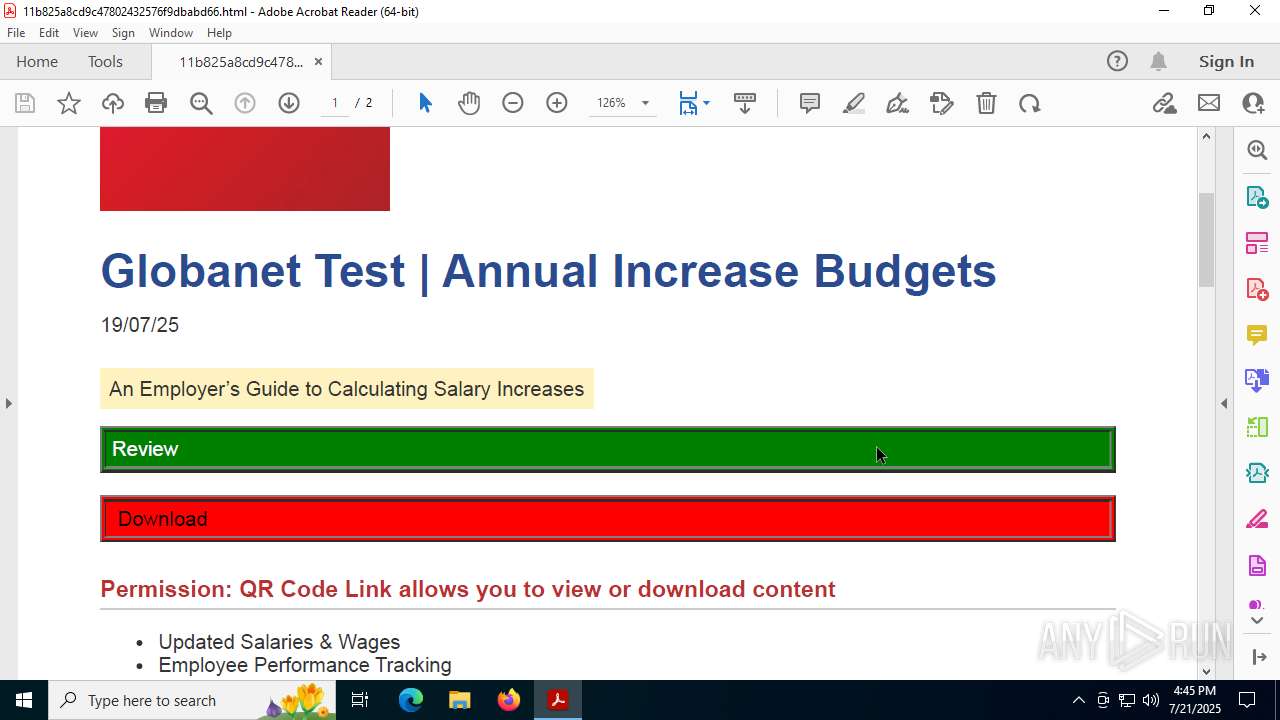The image size is (1280, 720).
Task: Switch to the Tools tab
Action: coord(105,61)
